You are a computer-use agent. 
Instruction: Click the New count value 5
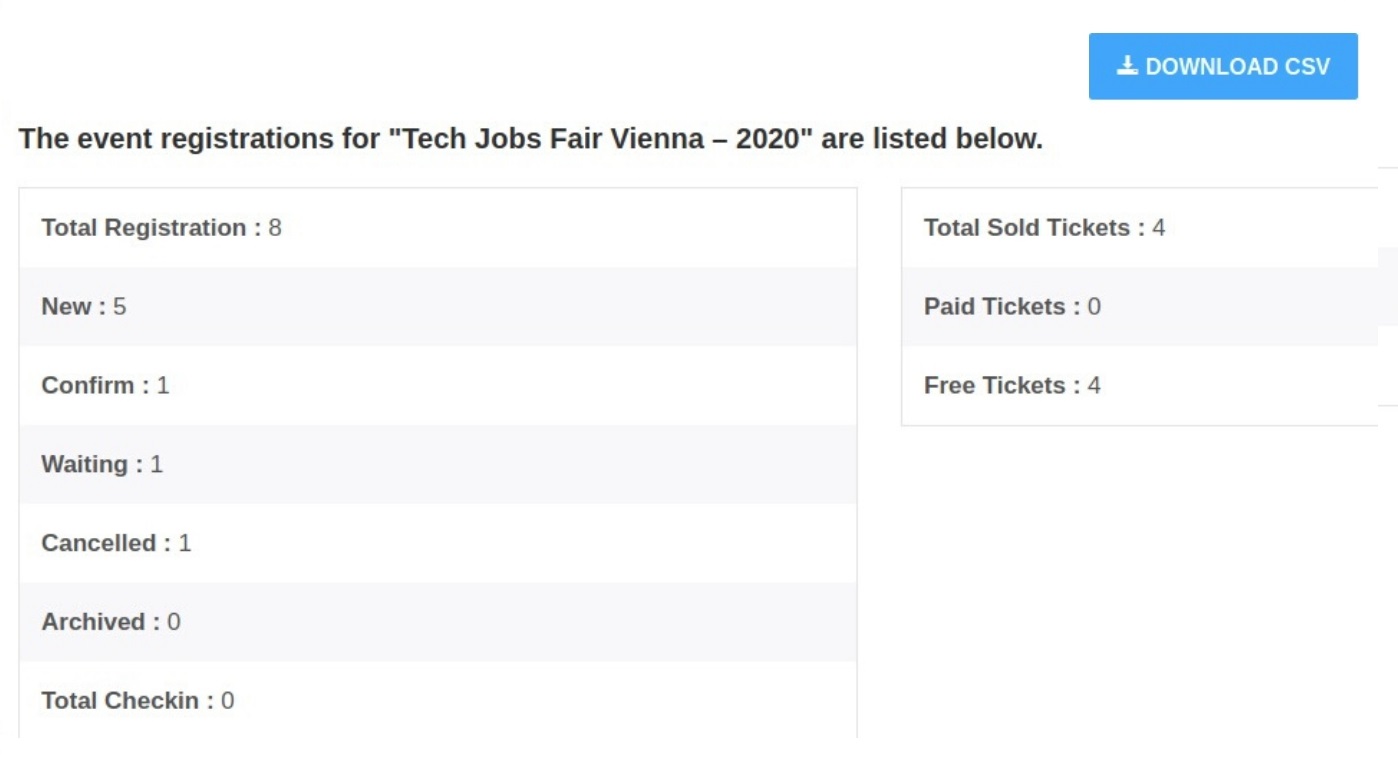[x=120, y=307]
